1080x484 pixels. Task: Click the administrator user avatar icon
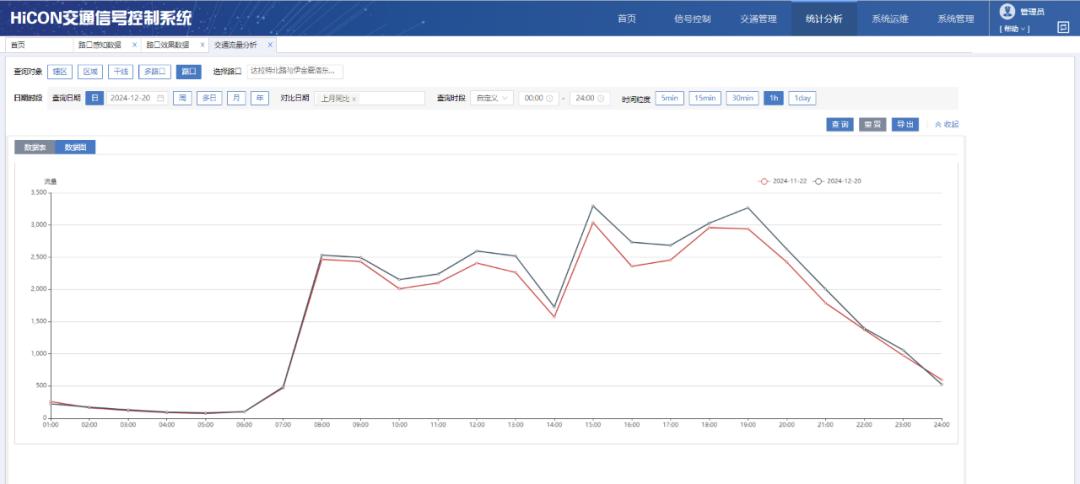tap(1007, 11)
